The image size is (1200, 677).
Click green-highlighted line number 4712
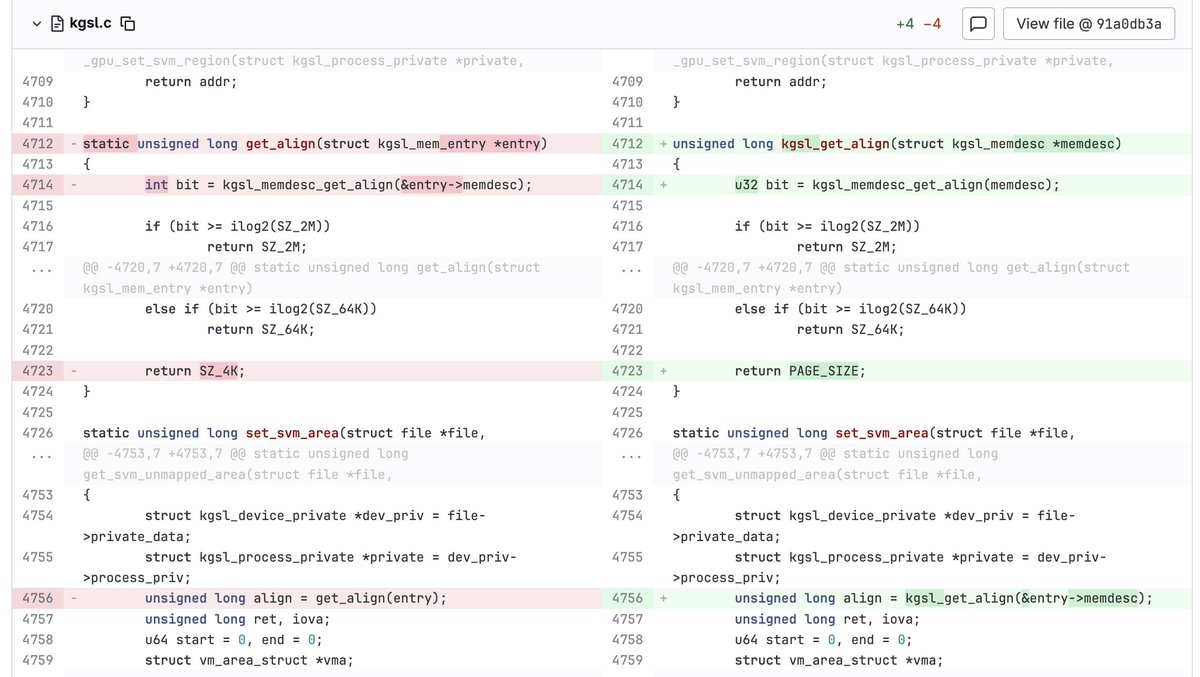point(627,144)
